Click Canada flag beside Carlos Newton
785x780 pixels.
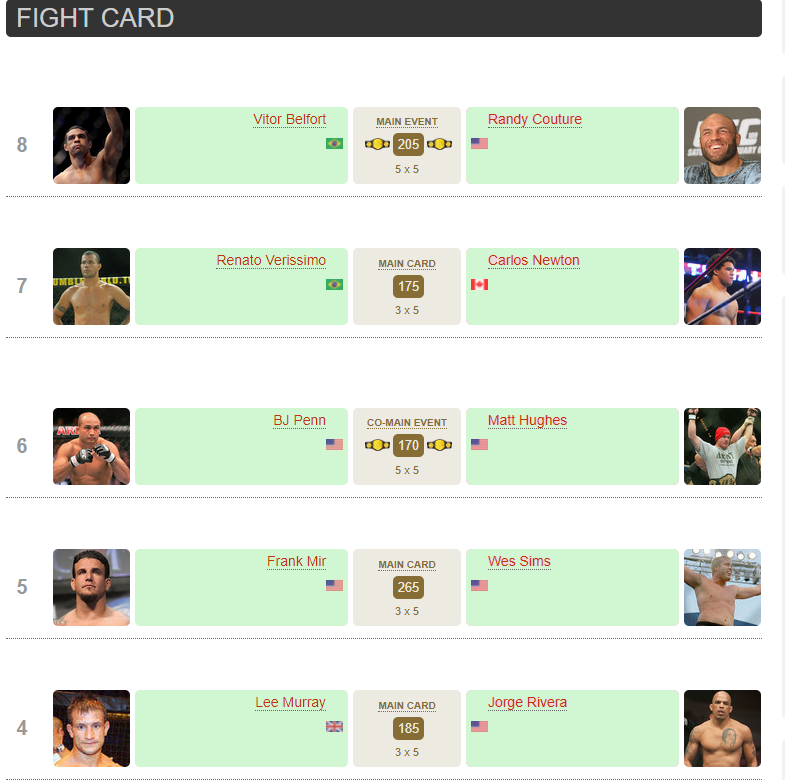tap(479, 285)
